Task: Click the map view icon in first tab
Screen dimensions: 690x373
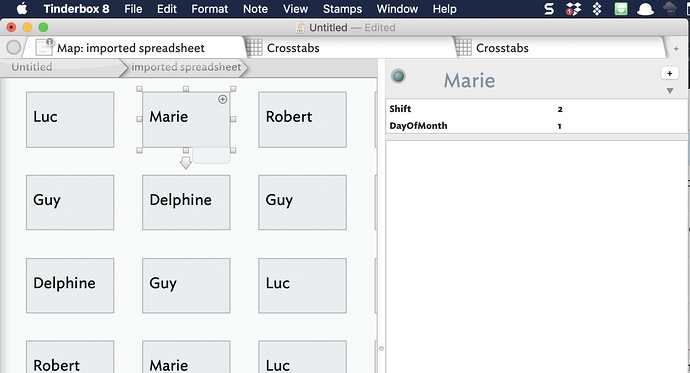Action: [x=44, y=47]
